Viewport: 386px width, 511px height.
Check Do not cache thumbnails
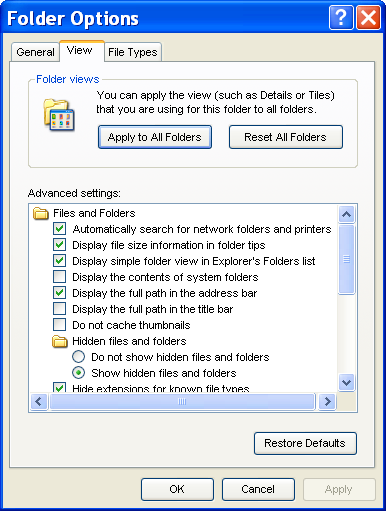point(60,325)
